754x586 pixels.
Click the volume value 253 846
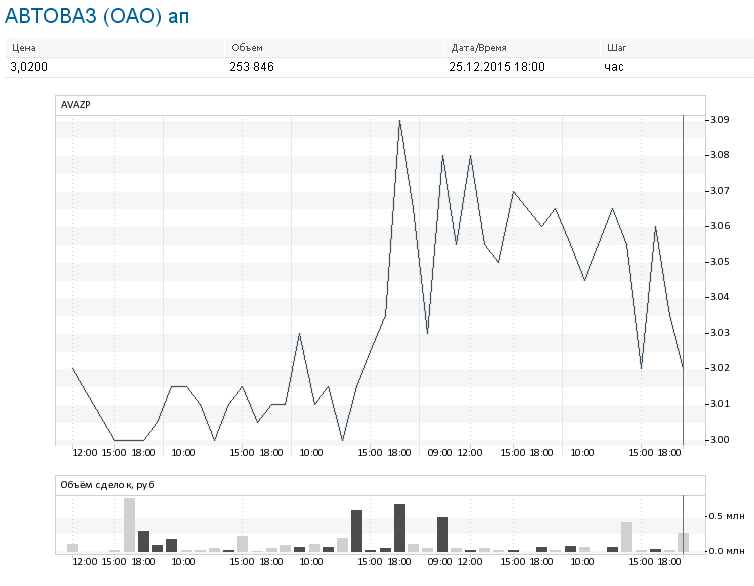pos(251,67)
